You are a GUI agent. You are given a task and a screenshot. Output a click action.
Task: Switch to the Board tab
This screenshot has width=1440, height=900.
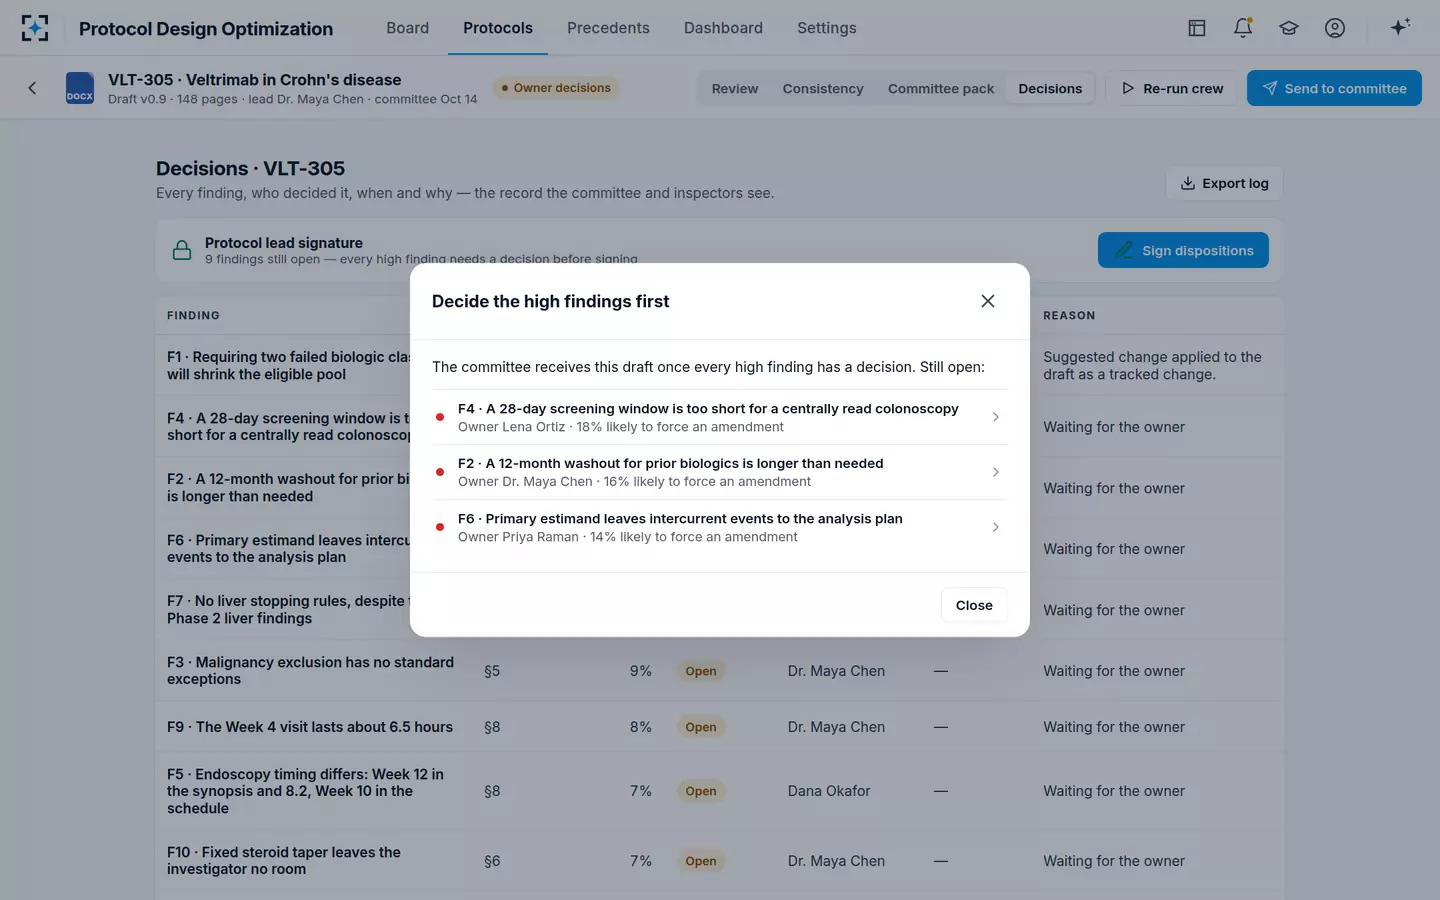tap(408, 28)
